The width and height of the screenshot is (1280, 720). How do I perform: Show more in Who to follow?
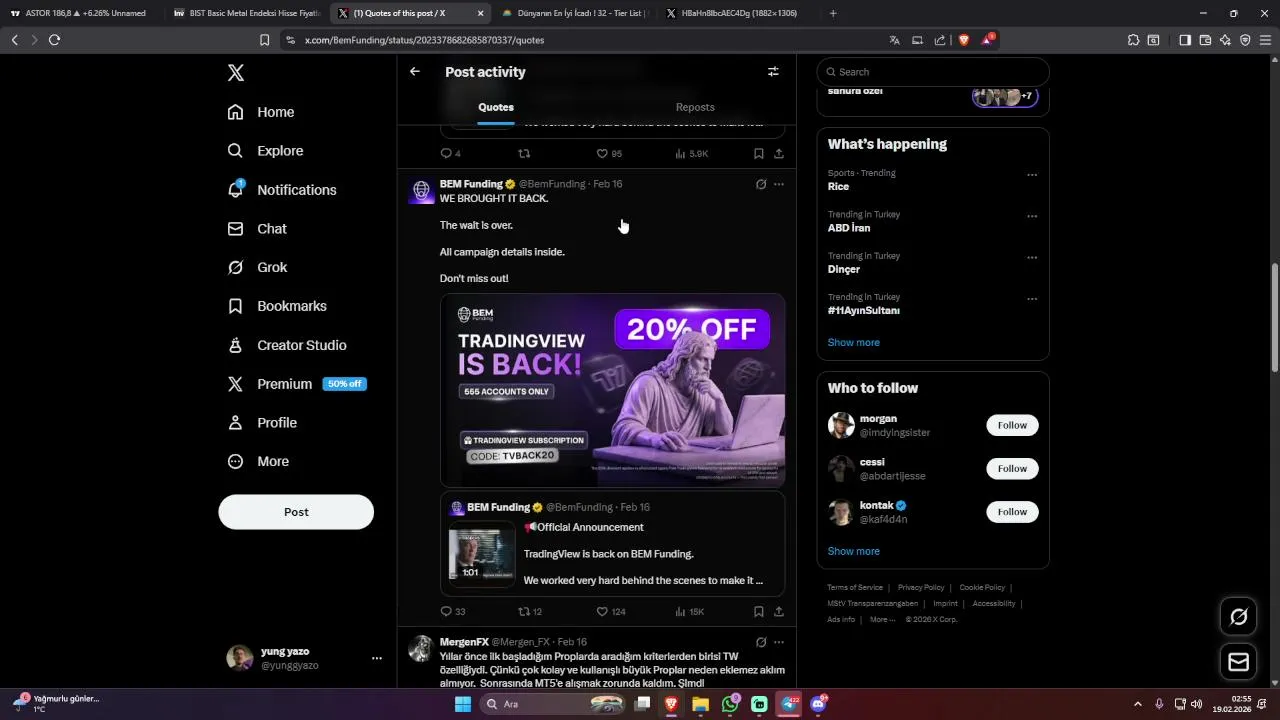pyautogui.click(x=854, y=551)
